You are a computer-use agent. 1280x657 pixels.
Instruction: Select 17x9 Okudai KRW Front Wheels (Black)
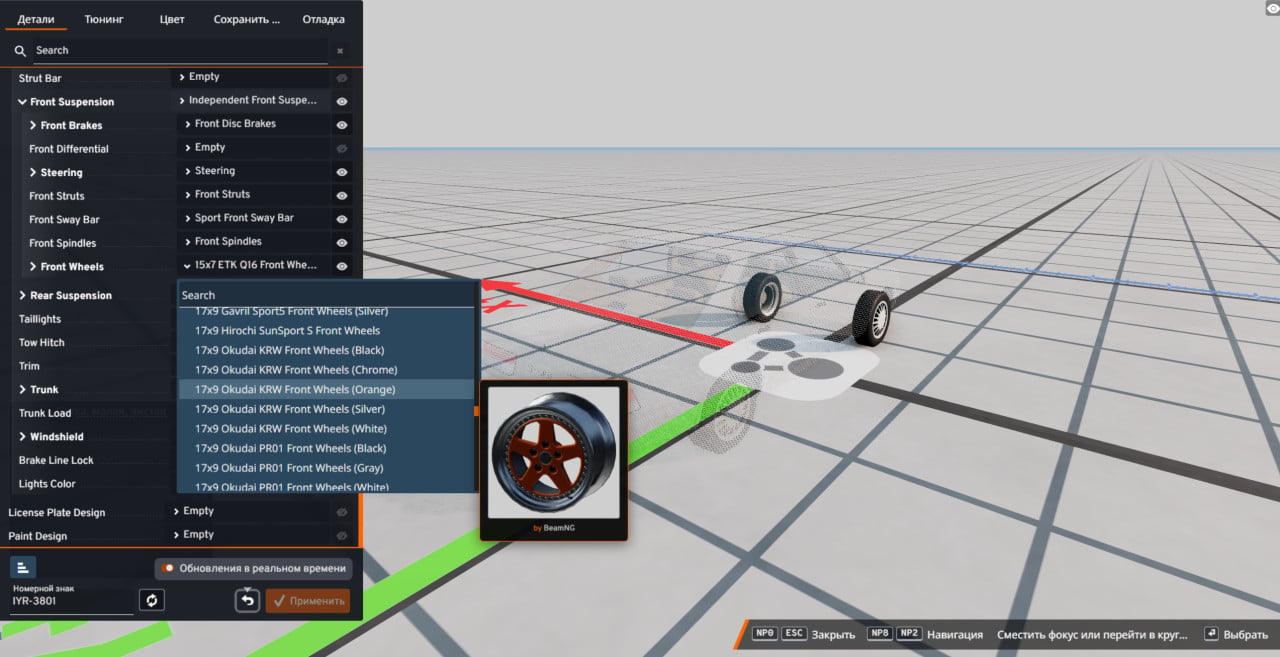[326, 350]
